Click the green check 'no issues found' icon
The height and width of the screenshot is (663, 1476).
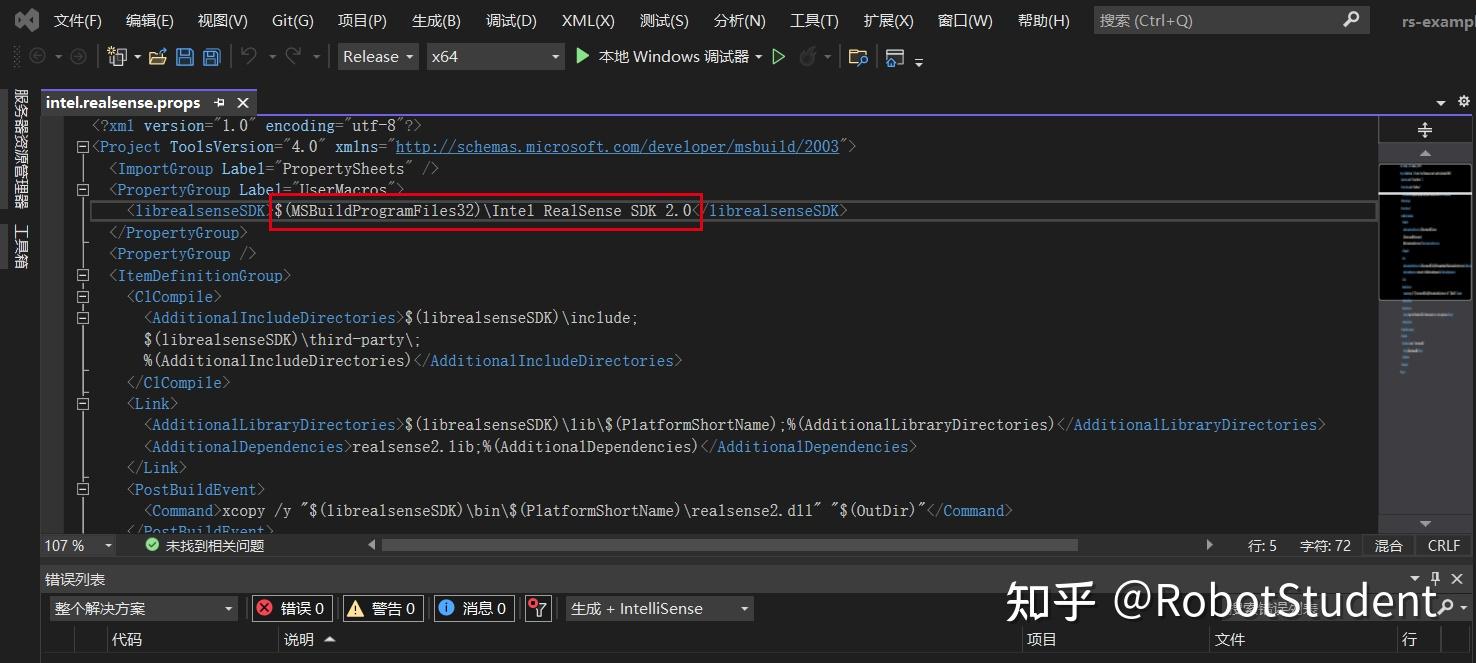pos(152,545)
